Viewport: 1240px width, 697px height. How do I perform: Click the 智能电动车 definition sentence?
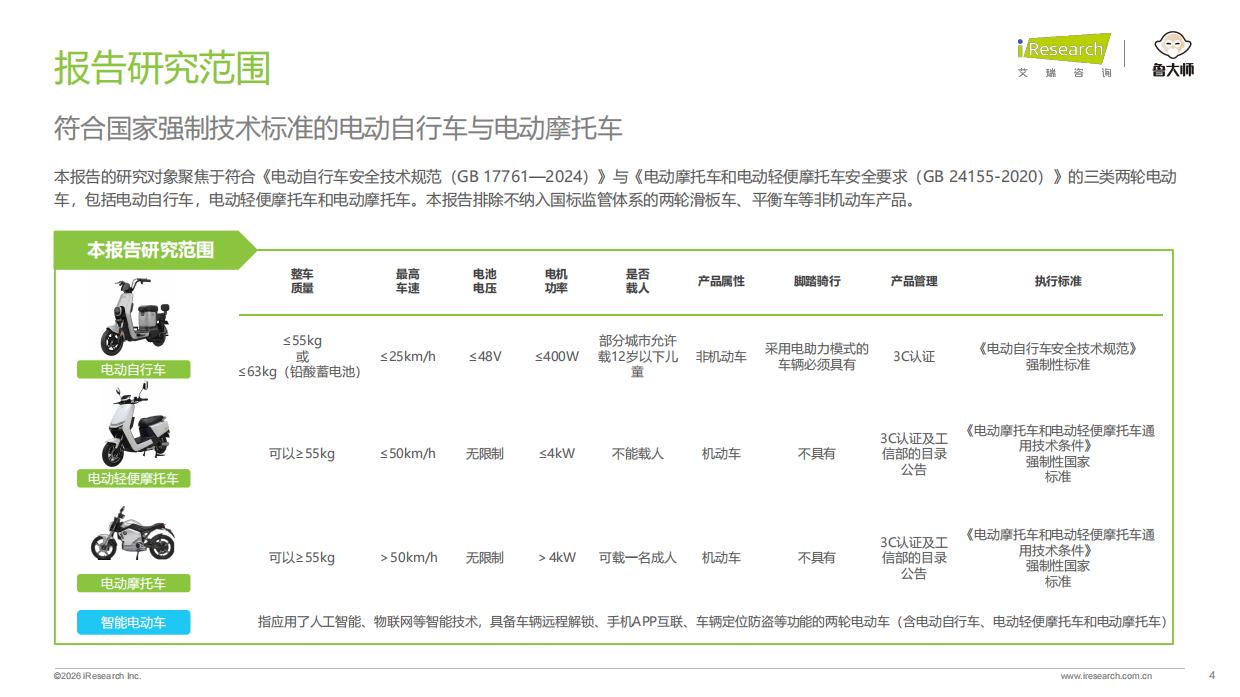point(713,621)
